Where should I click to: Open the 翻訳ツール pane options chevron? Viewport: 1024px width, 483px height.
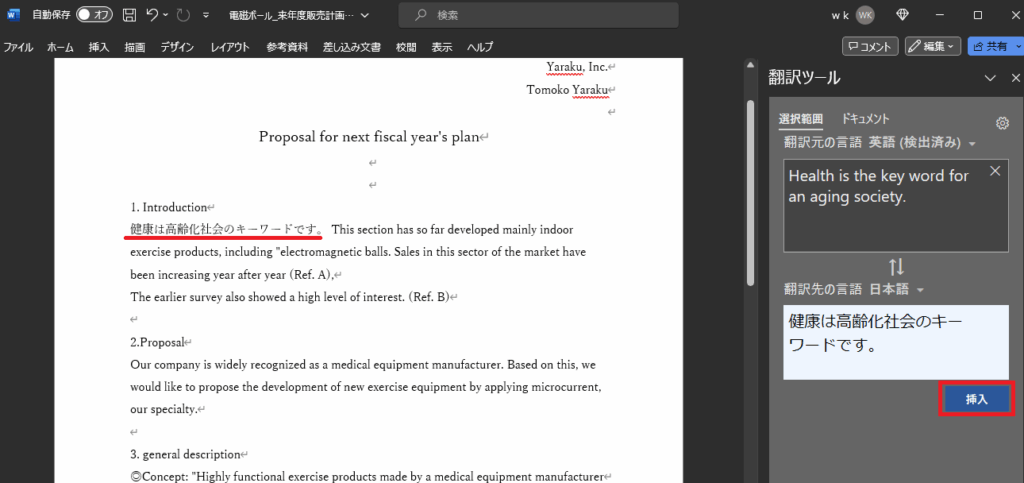[991, 78]
